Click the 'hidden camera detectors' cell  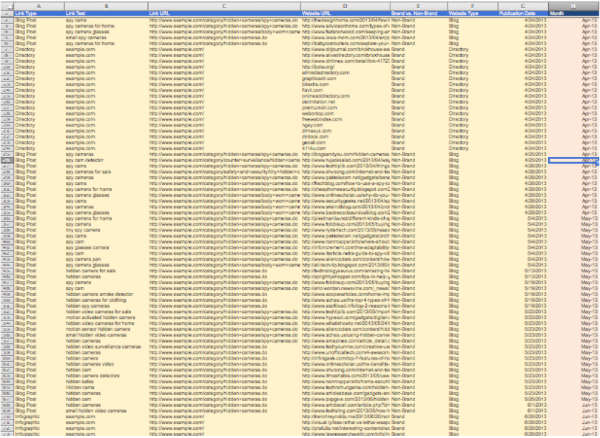106,376
